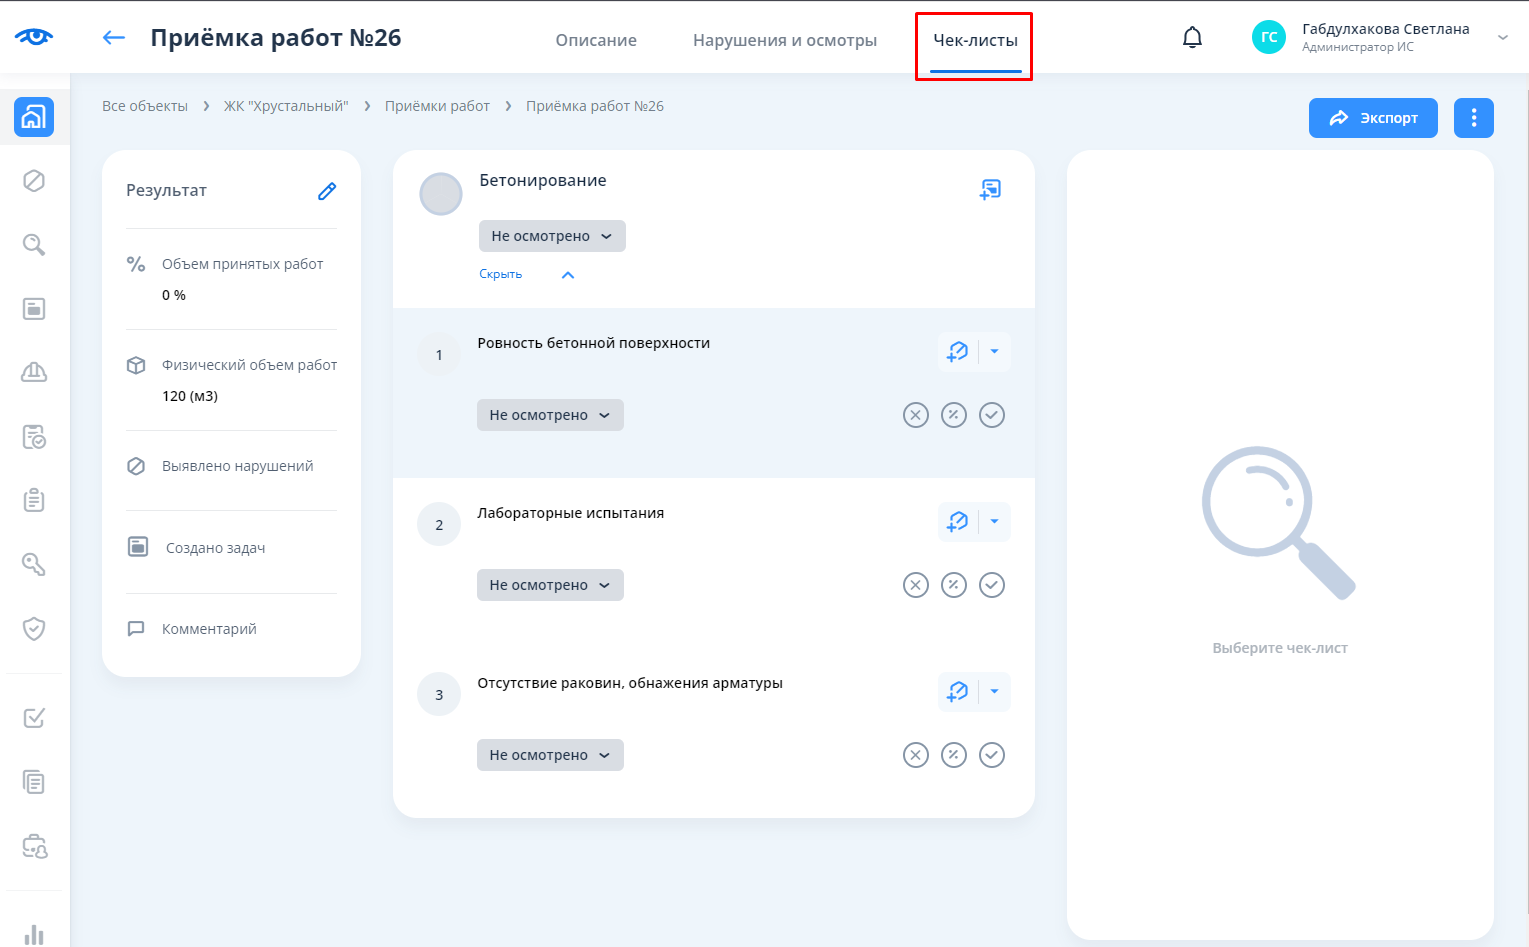Add violation for Ровность бетонной поверхности
This screenshot has width=1529, height=947.
pos(958,352)
